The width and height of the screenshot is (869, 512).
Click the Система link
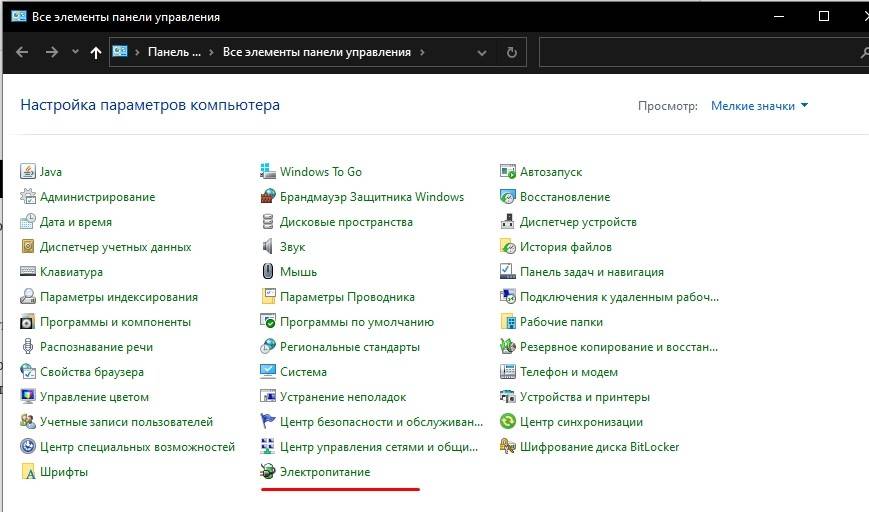tap(303, 372)
